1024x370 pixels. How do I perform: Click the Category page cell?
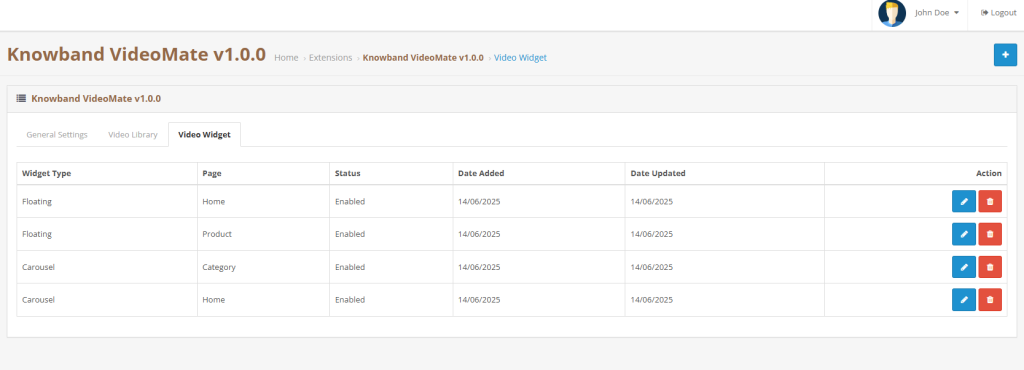pyautogui.click(x=219, y=267)
